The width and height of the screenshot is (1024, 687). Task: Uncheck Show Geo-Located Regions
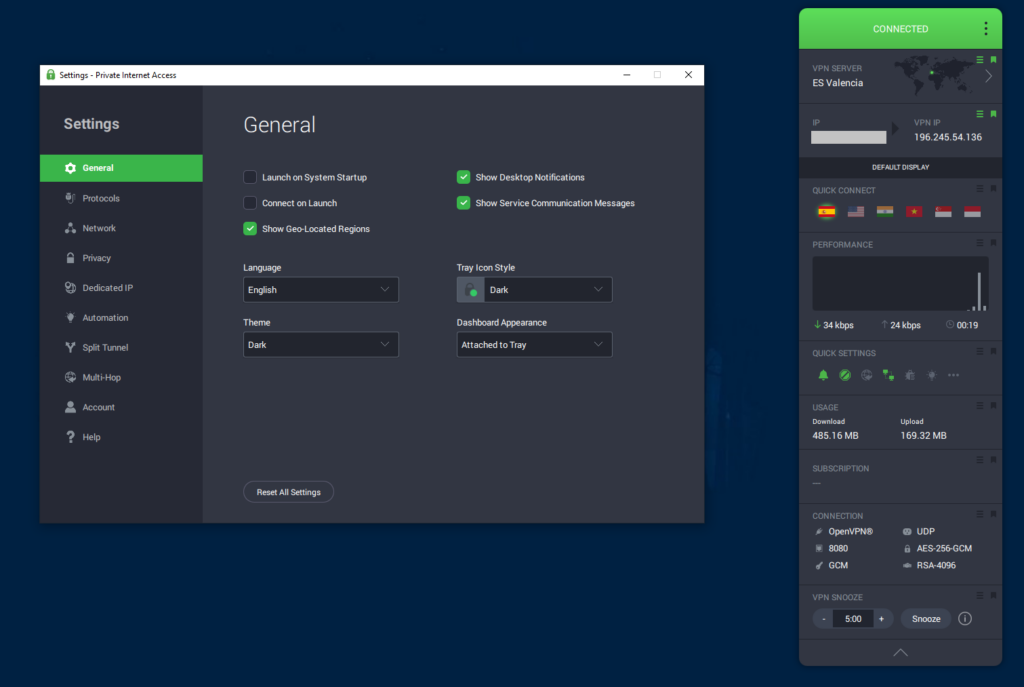coord(249,228)
